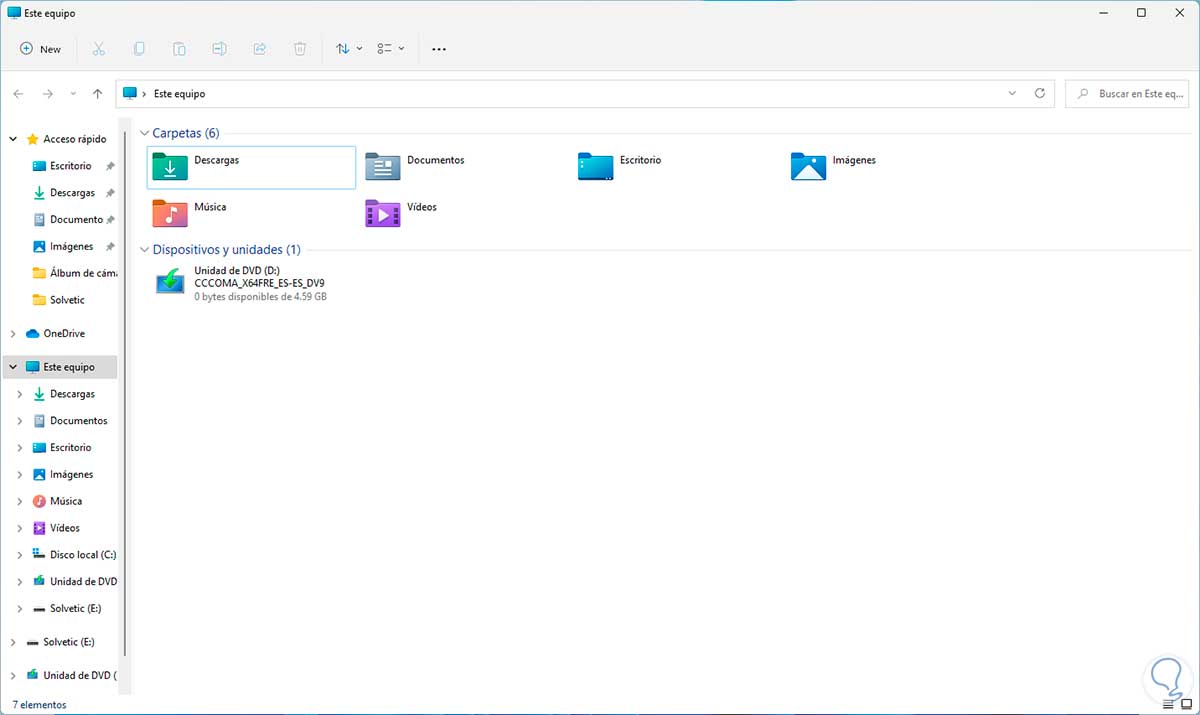Viewport: 1200px width, 715px height.
Task: Select Este equipo in navigation pane
Action: (x=69, y=367)
